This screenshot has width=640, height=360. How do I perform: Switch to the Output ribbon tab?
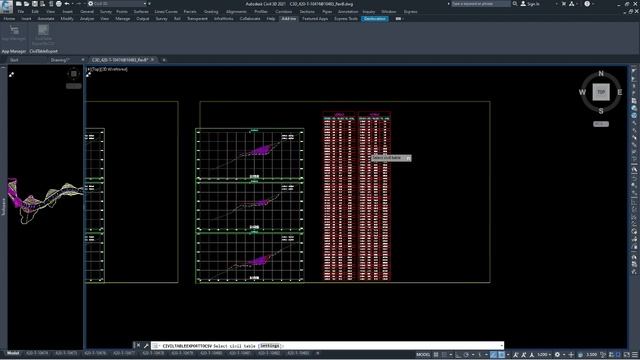pyautogui.click(x=142, y=19)
